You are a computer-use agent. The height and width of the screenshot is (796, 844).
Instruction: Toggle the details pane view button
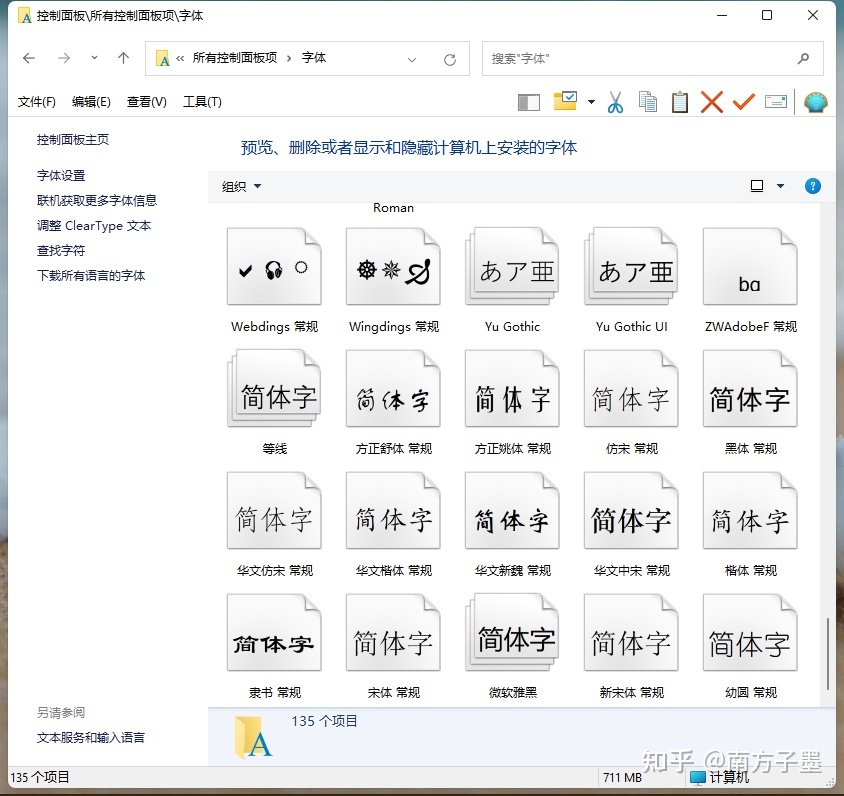(x=775, y=101)
